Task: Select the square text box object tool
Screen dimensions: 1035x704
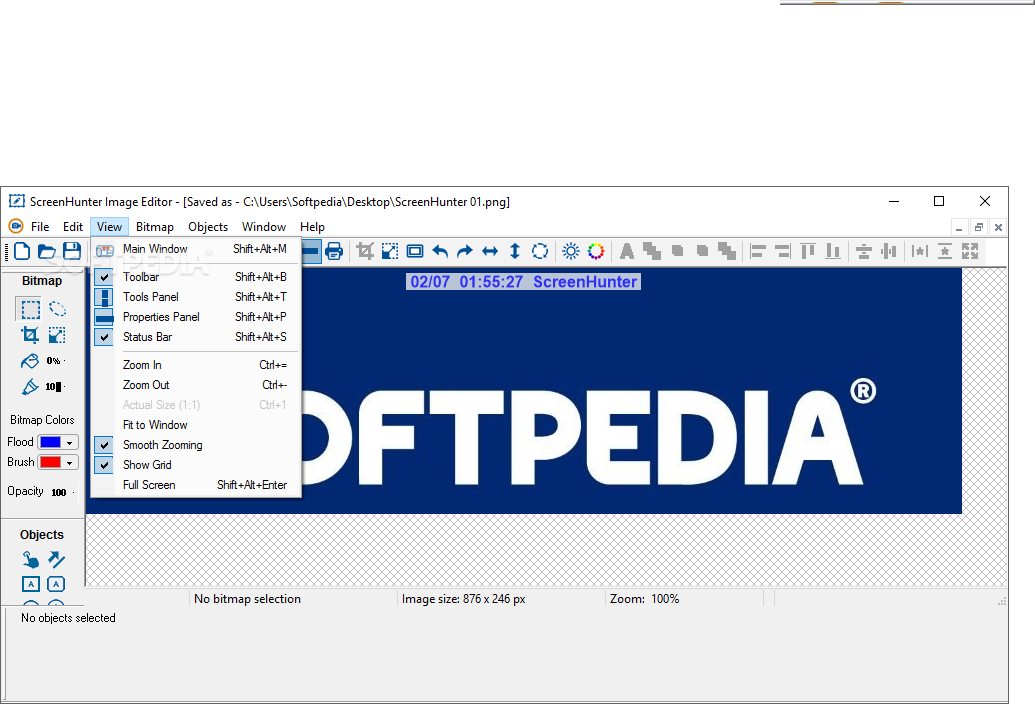Action: click(x=31, y=584)
